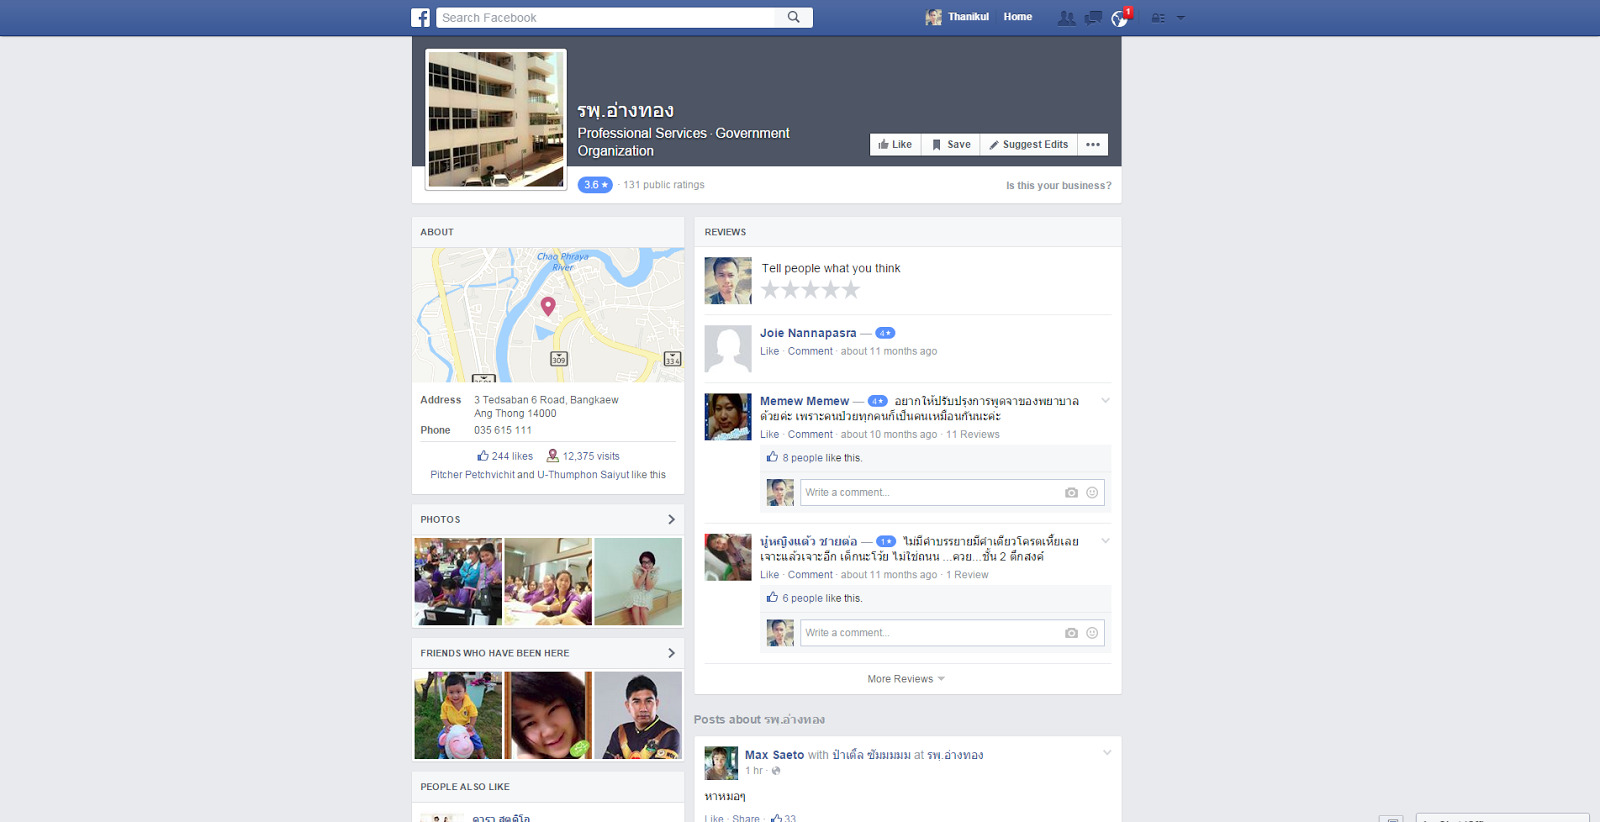
Task: Click the search magnifier icon
Action: 793,17
